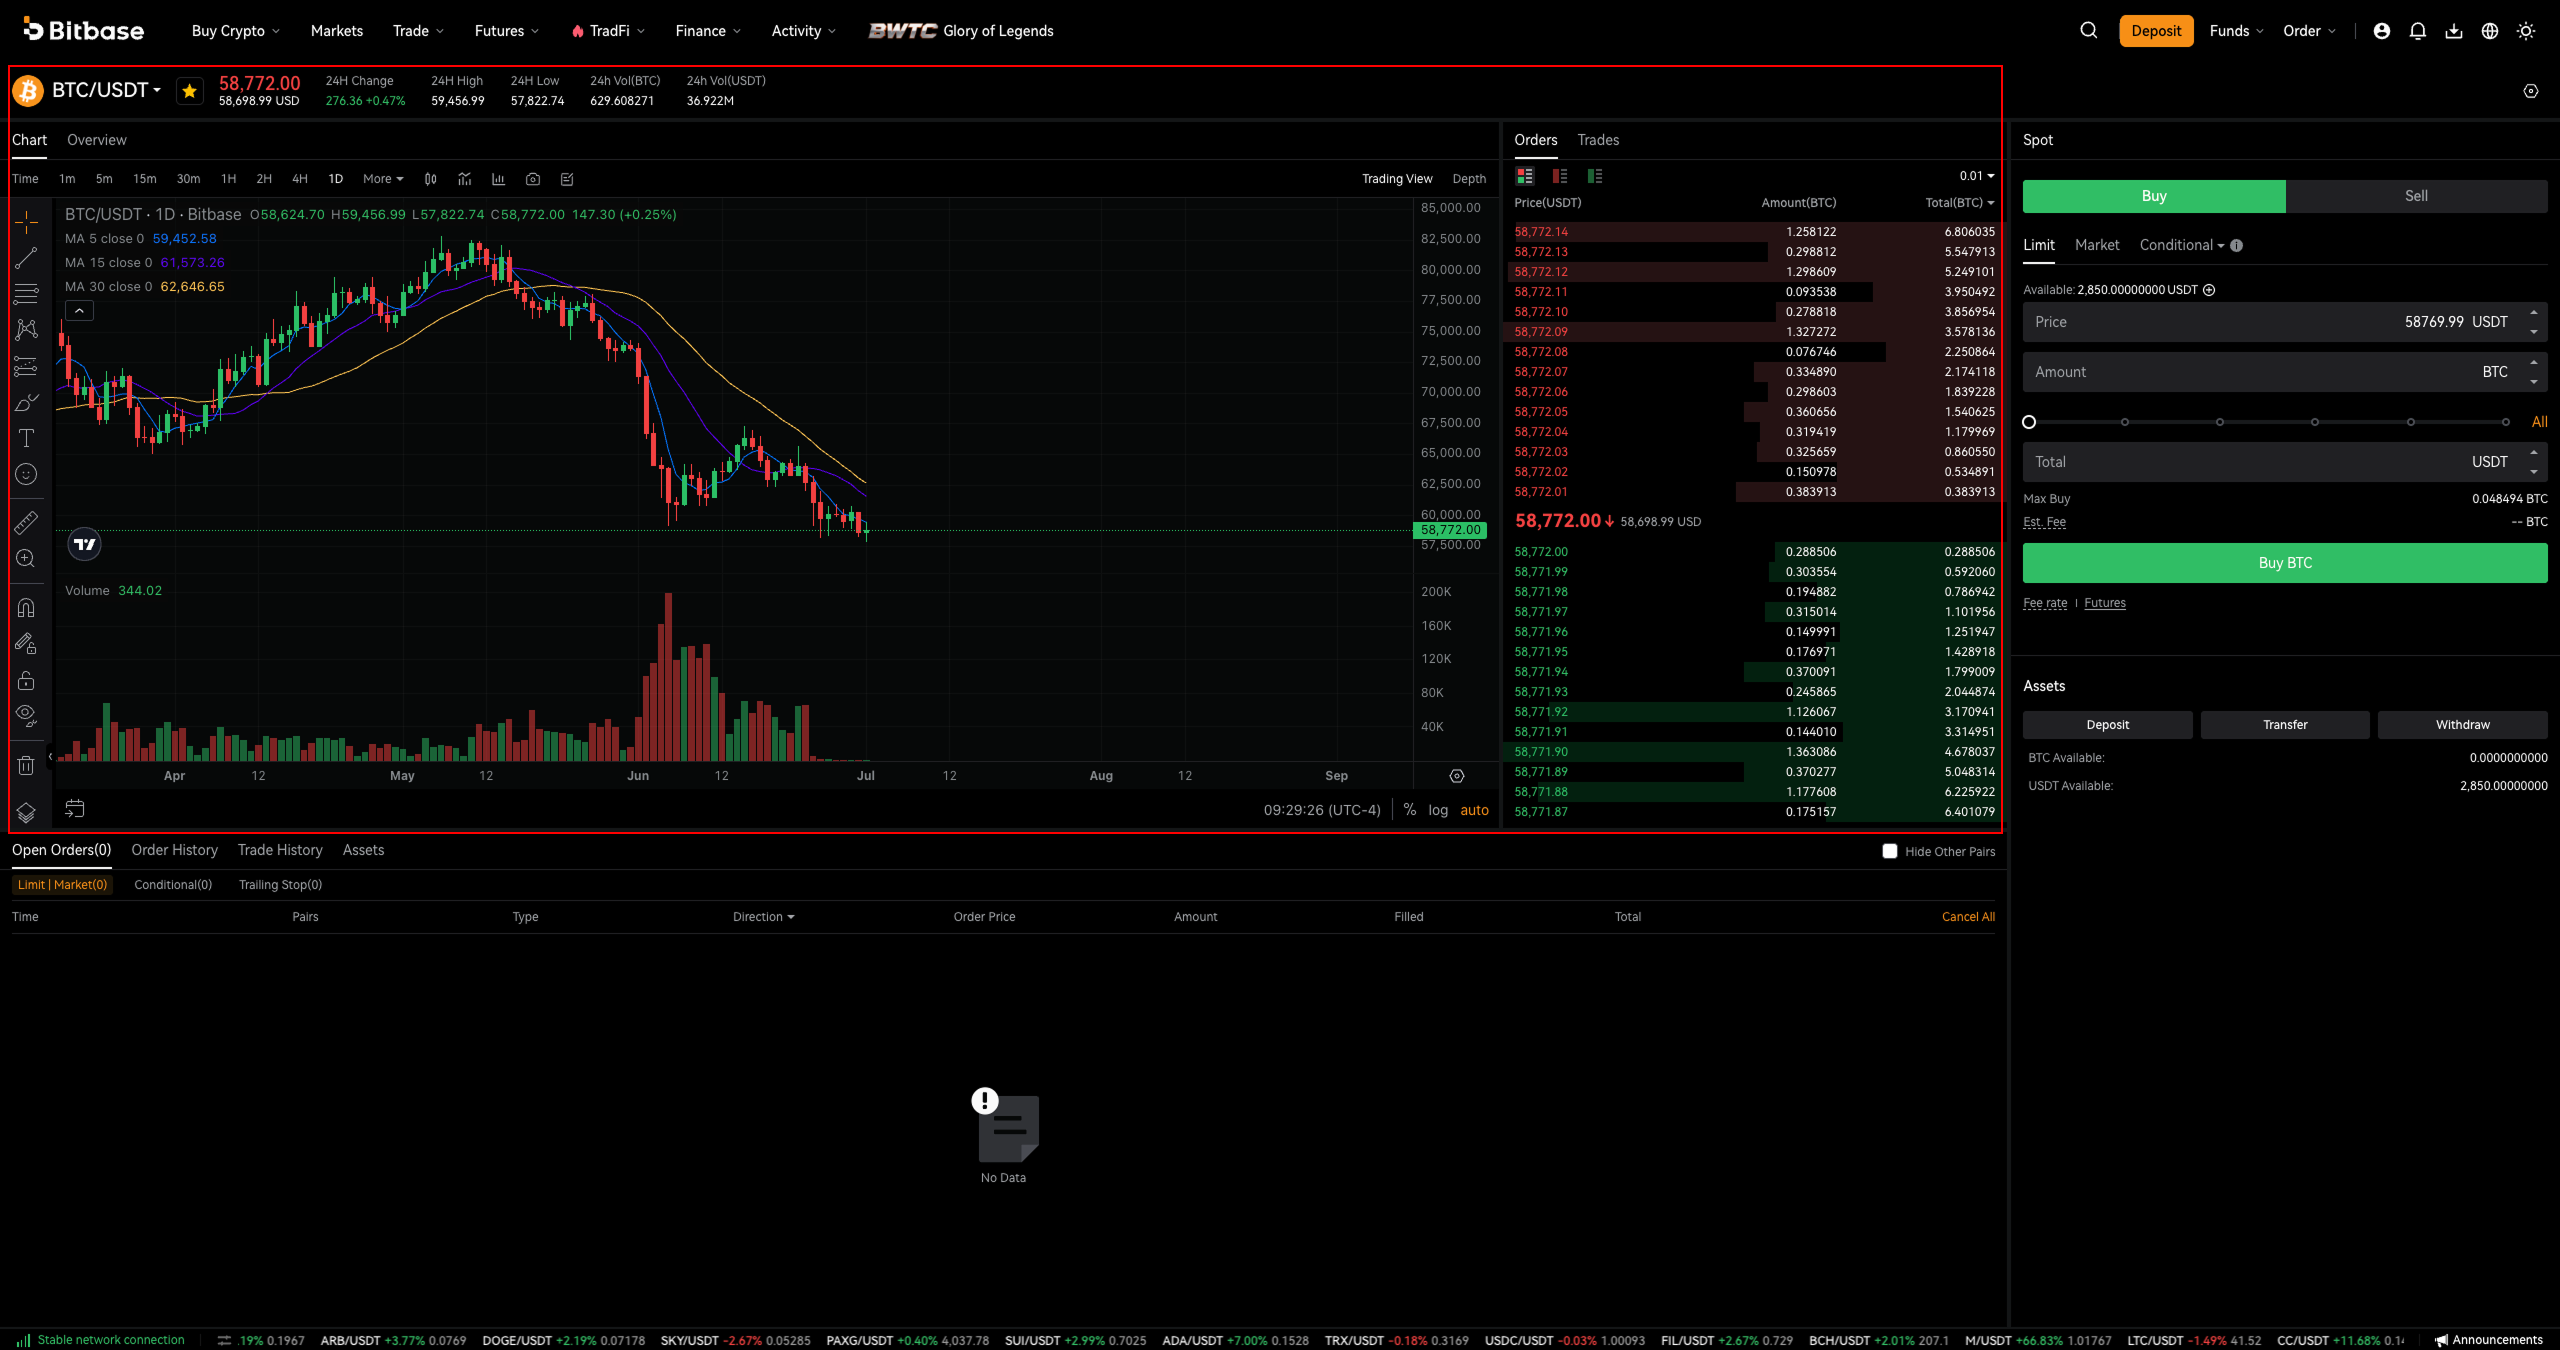Open the indicators icon in chart toolbar
The height and width of the screenshot is (1350, 2560).
point(464,179)
